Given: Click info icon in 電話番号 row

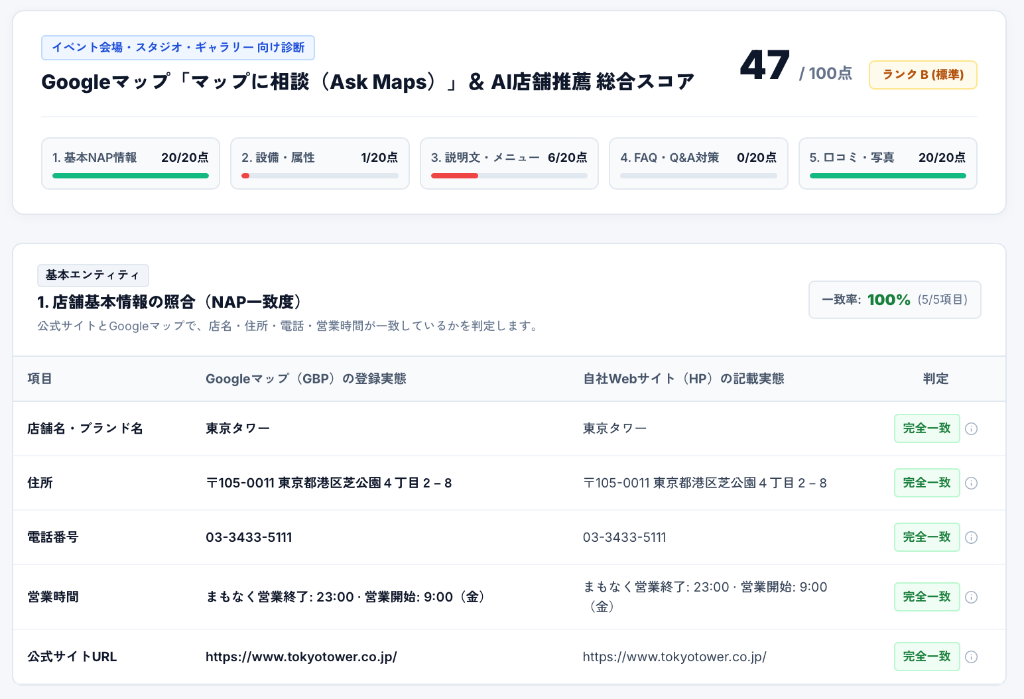Looking at the screenshot, I should tap(971, 537).
